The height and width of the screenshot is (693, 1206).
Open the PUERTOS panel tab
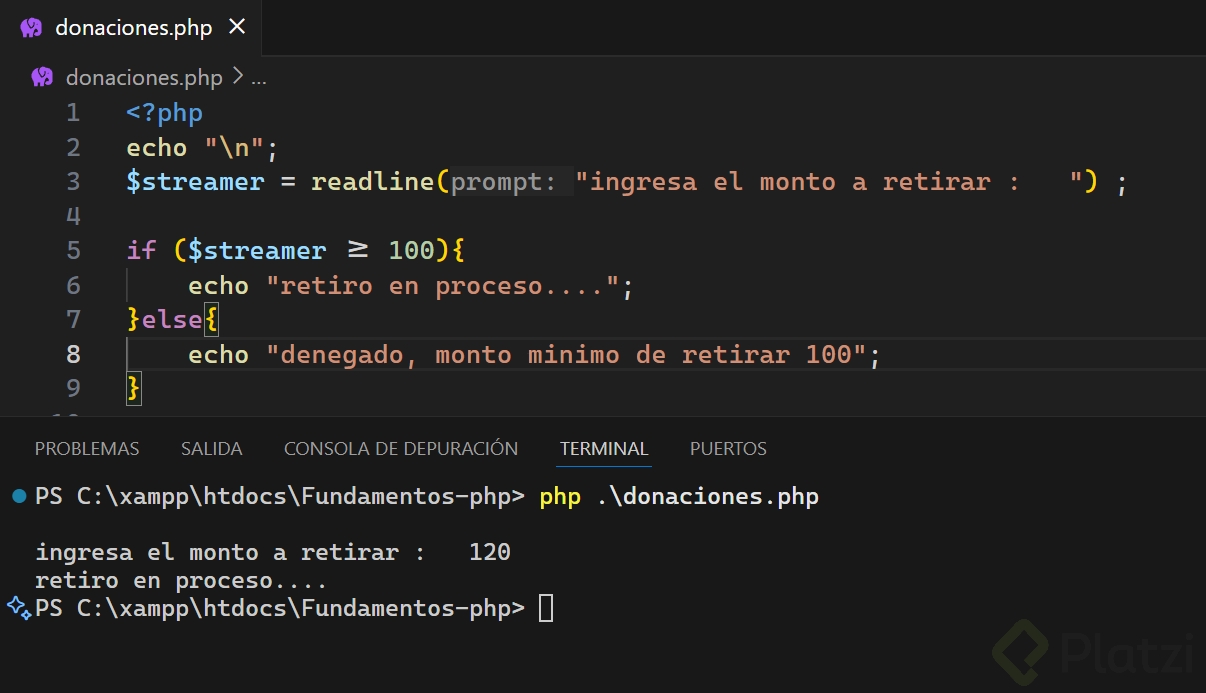click(x=728, y=449)
